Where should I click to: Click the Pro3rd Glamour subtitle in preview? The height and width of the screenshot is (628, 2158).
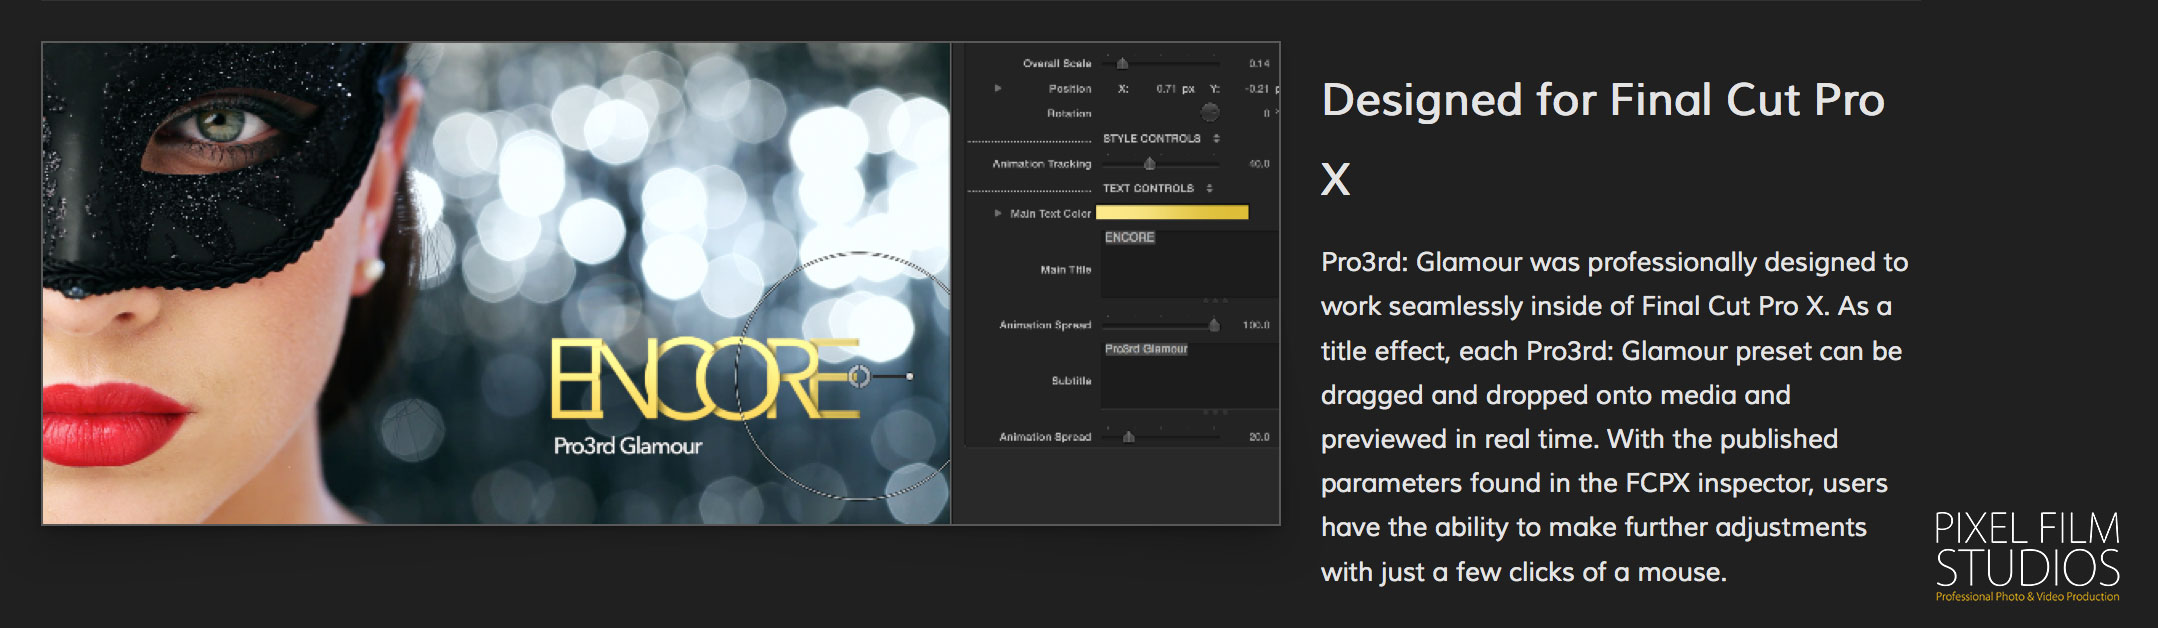tap(628, 446)
